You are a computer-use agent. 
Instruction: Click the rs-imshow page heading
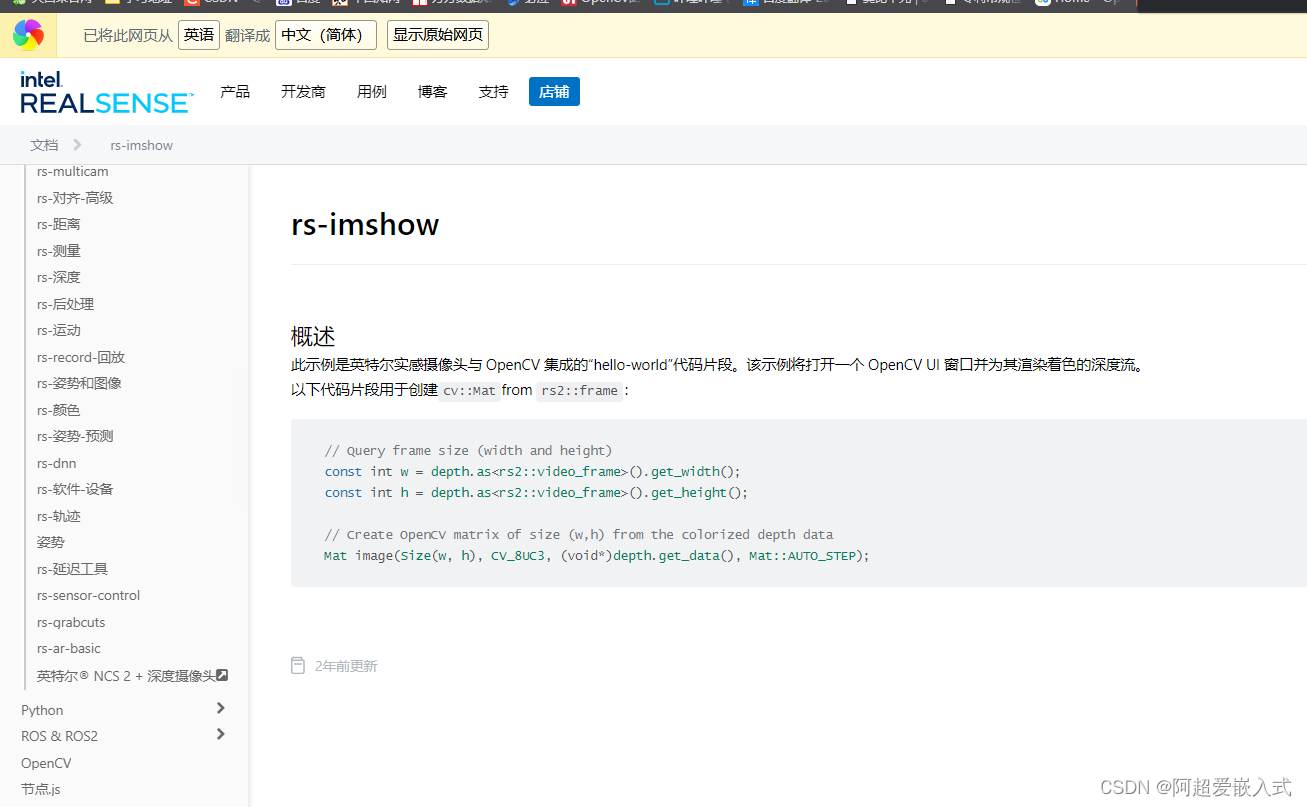365,224
